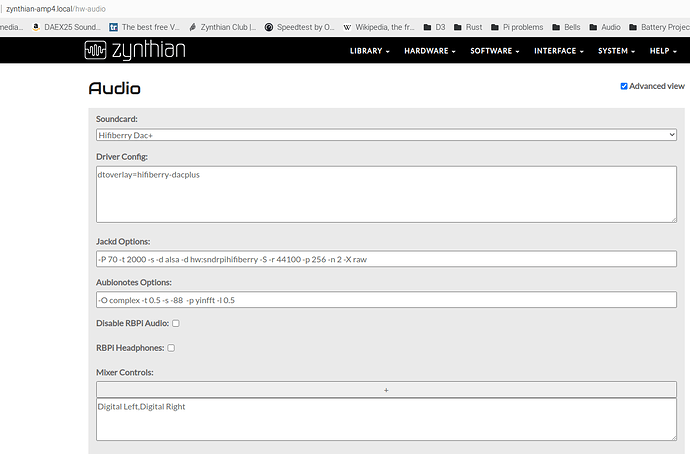Open Speedtest by Ookla bookmark
Viewport: 690px width, 454px height.
(300, 27)
